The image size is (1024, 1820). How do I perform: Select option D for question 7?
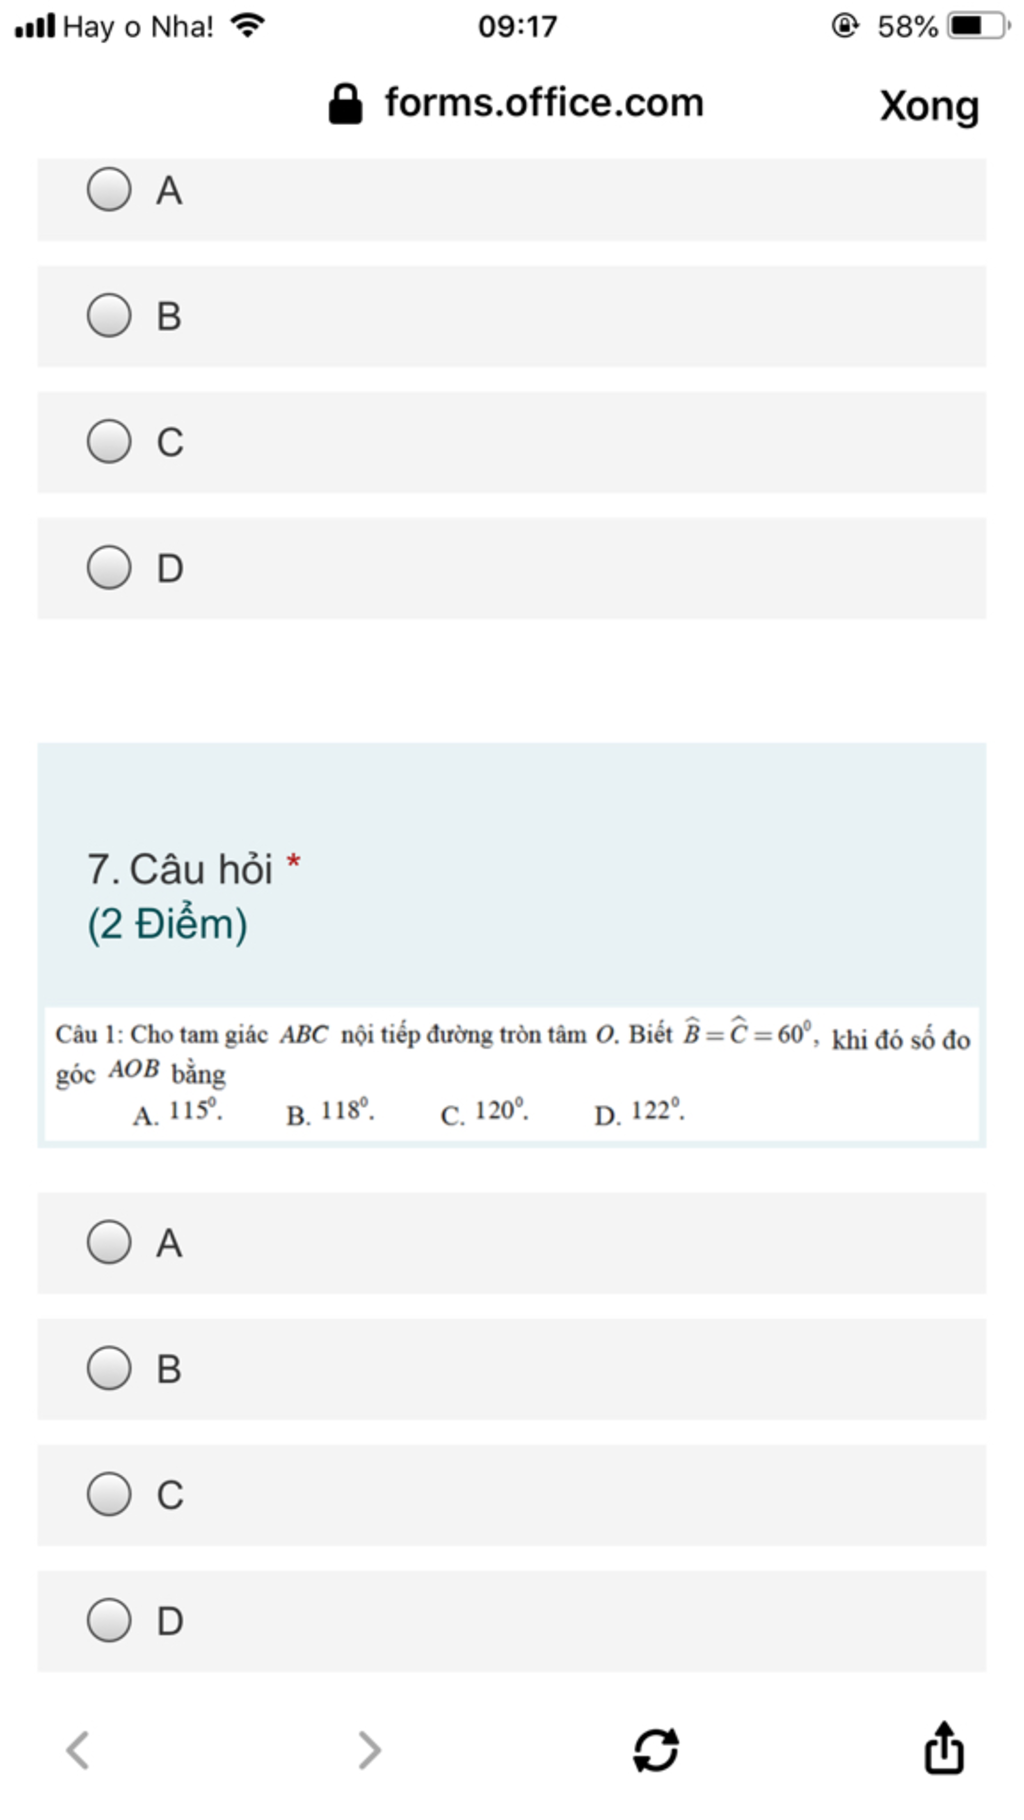pos(512,1621)
